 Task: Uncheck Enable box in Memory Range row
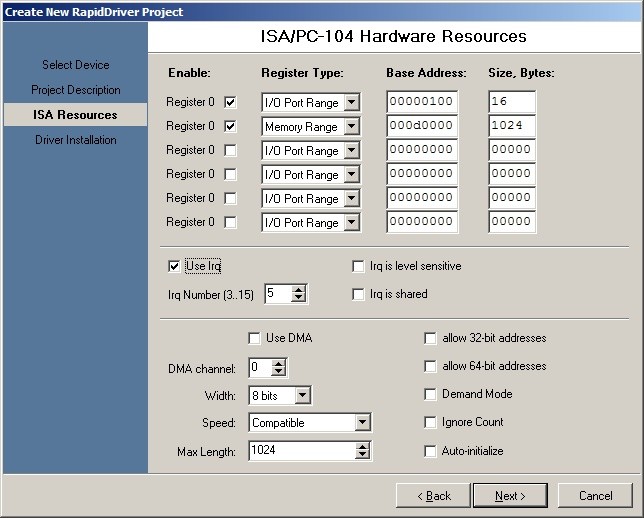230,126
